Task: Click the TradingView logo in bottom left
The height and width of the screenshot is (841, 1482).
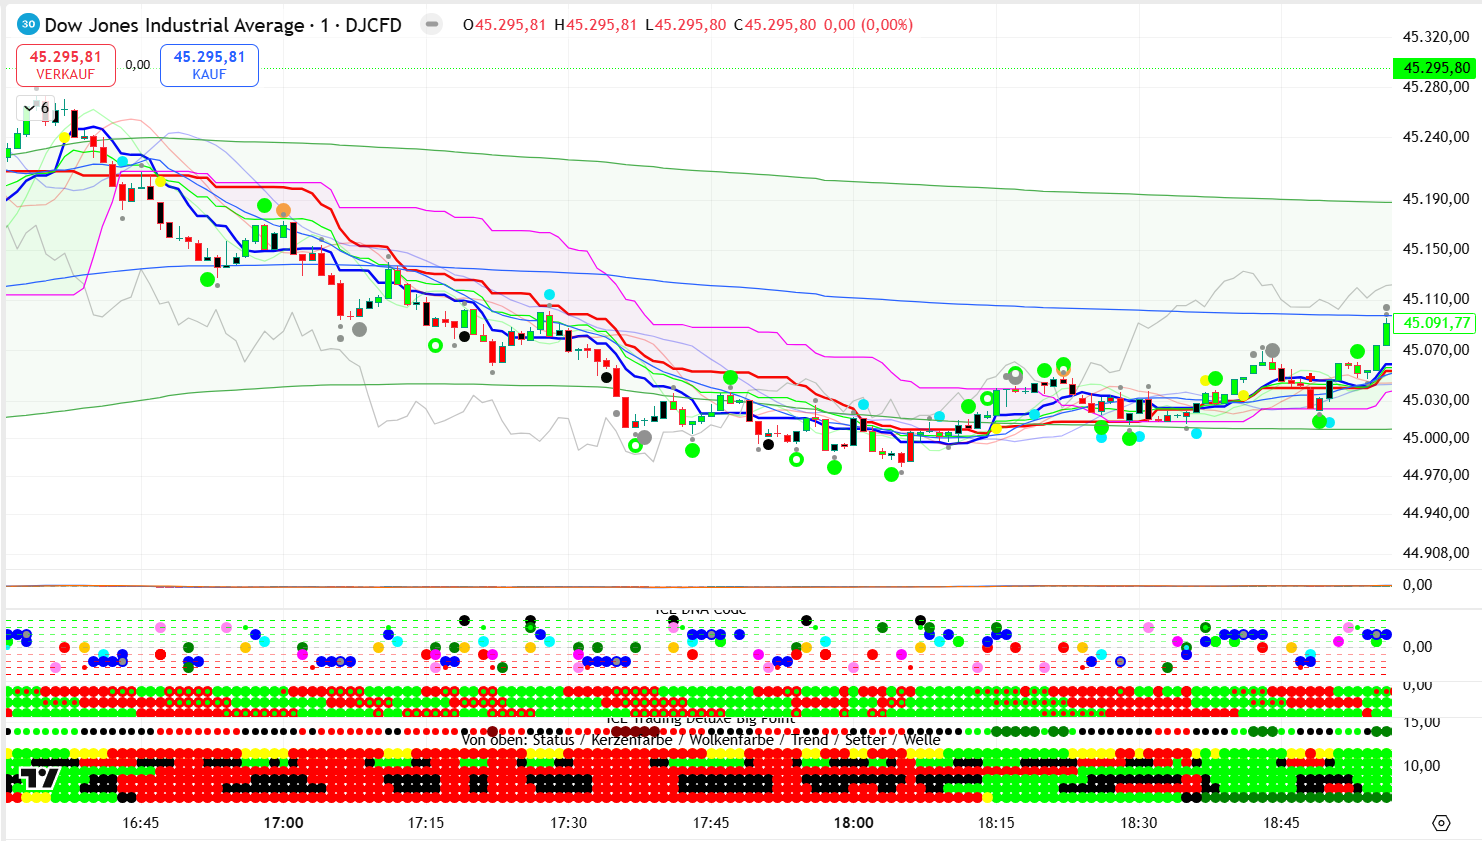Action: [40, 778]
